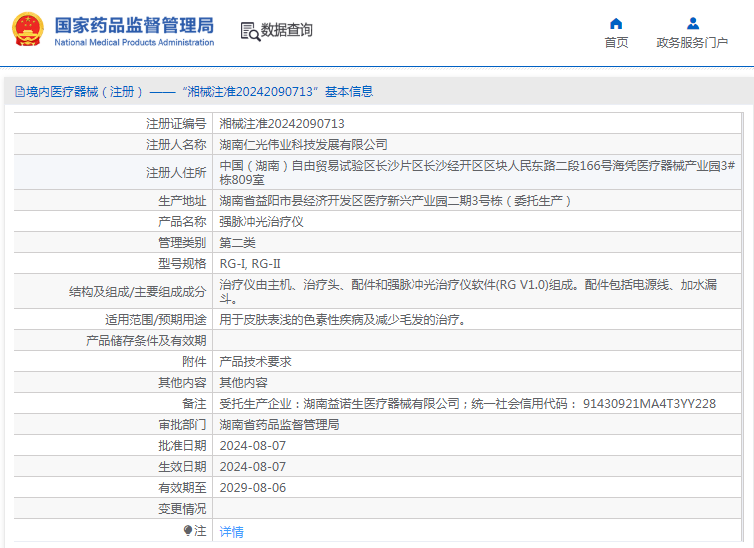Click product name 强脉冲光治疗仪
The height and width of the screenshot is (548, 754).
[261, 222]
